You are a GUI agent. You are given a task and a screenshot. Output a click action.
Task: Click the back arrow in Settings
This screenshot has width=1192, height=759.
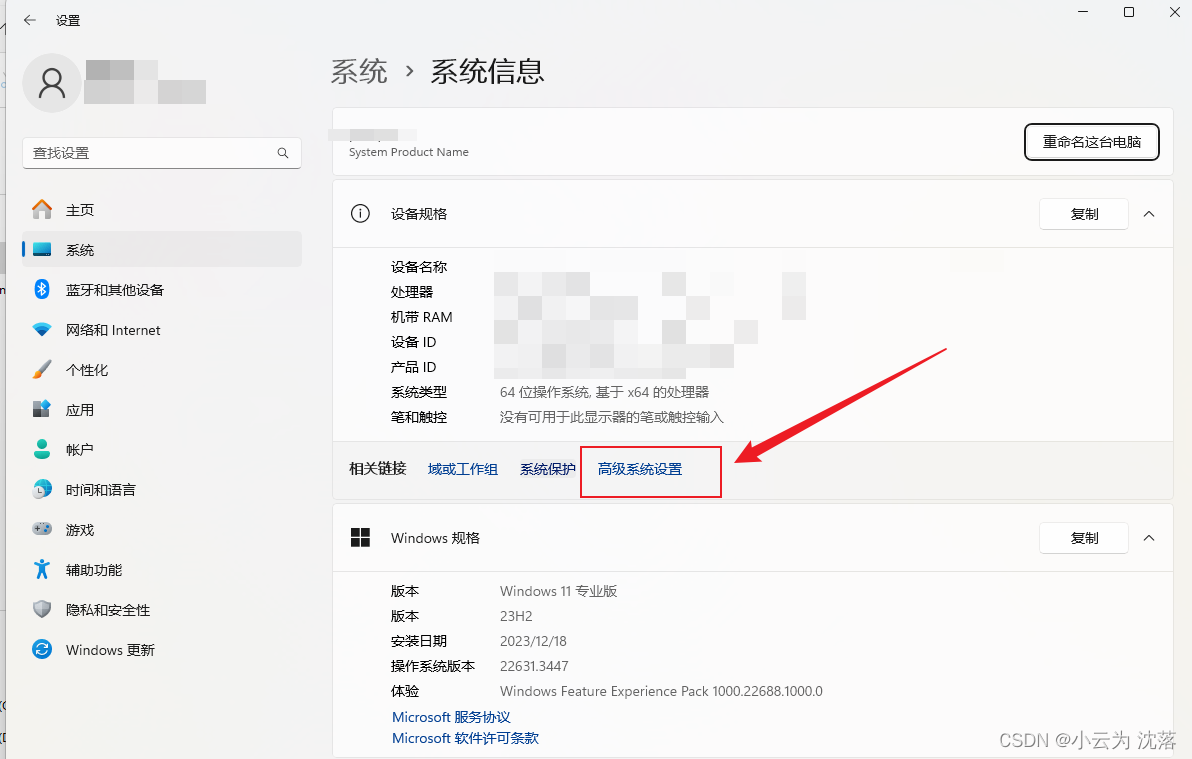(x=30, y=21)
